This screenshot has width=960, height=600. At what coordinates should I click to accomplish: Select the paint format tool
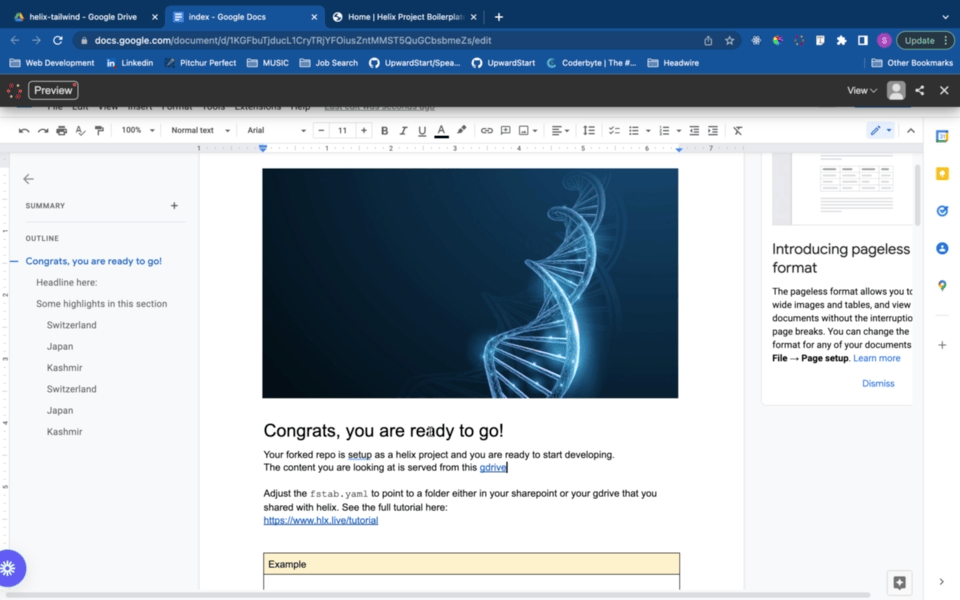point(99,131)
